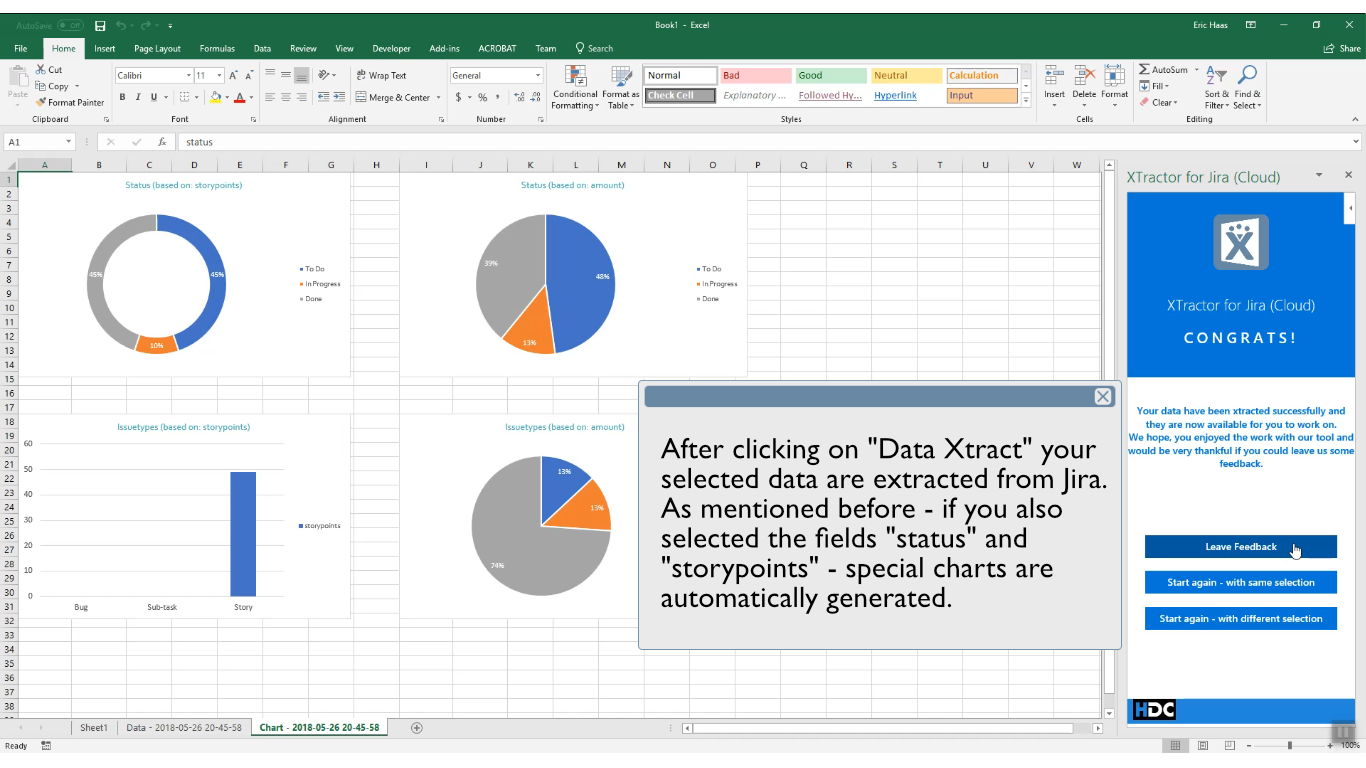1366x768 pixels.
Task: Click Start again - with same selection
Action: pyautogui.click(x=1241, y=582)
